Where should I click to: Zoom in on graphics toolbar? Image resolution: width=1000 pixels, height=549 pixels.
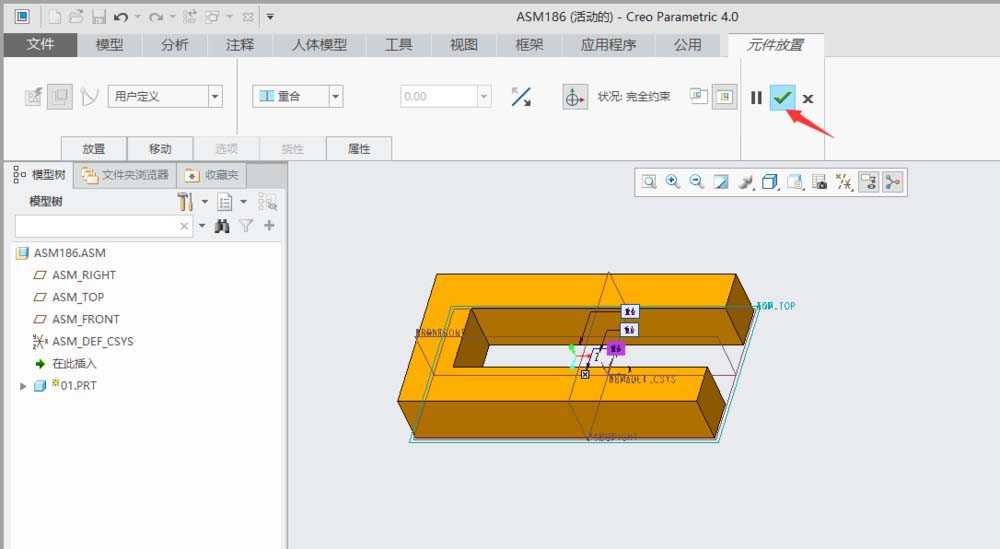(673, 182)
